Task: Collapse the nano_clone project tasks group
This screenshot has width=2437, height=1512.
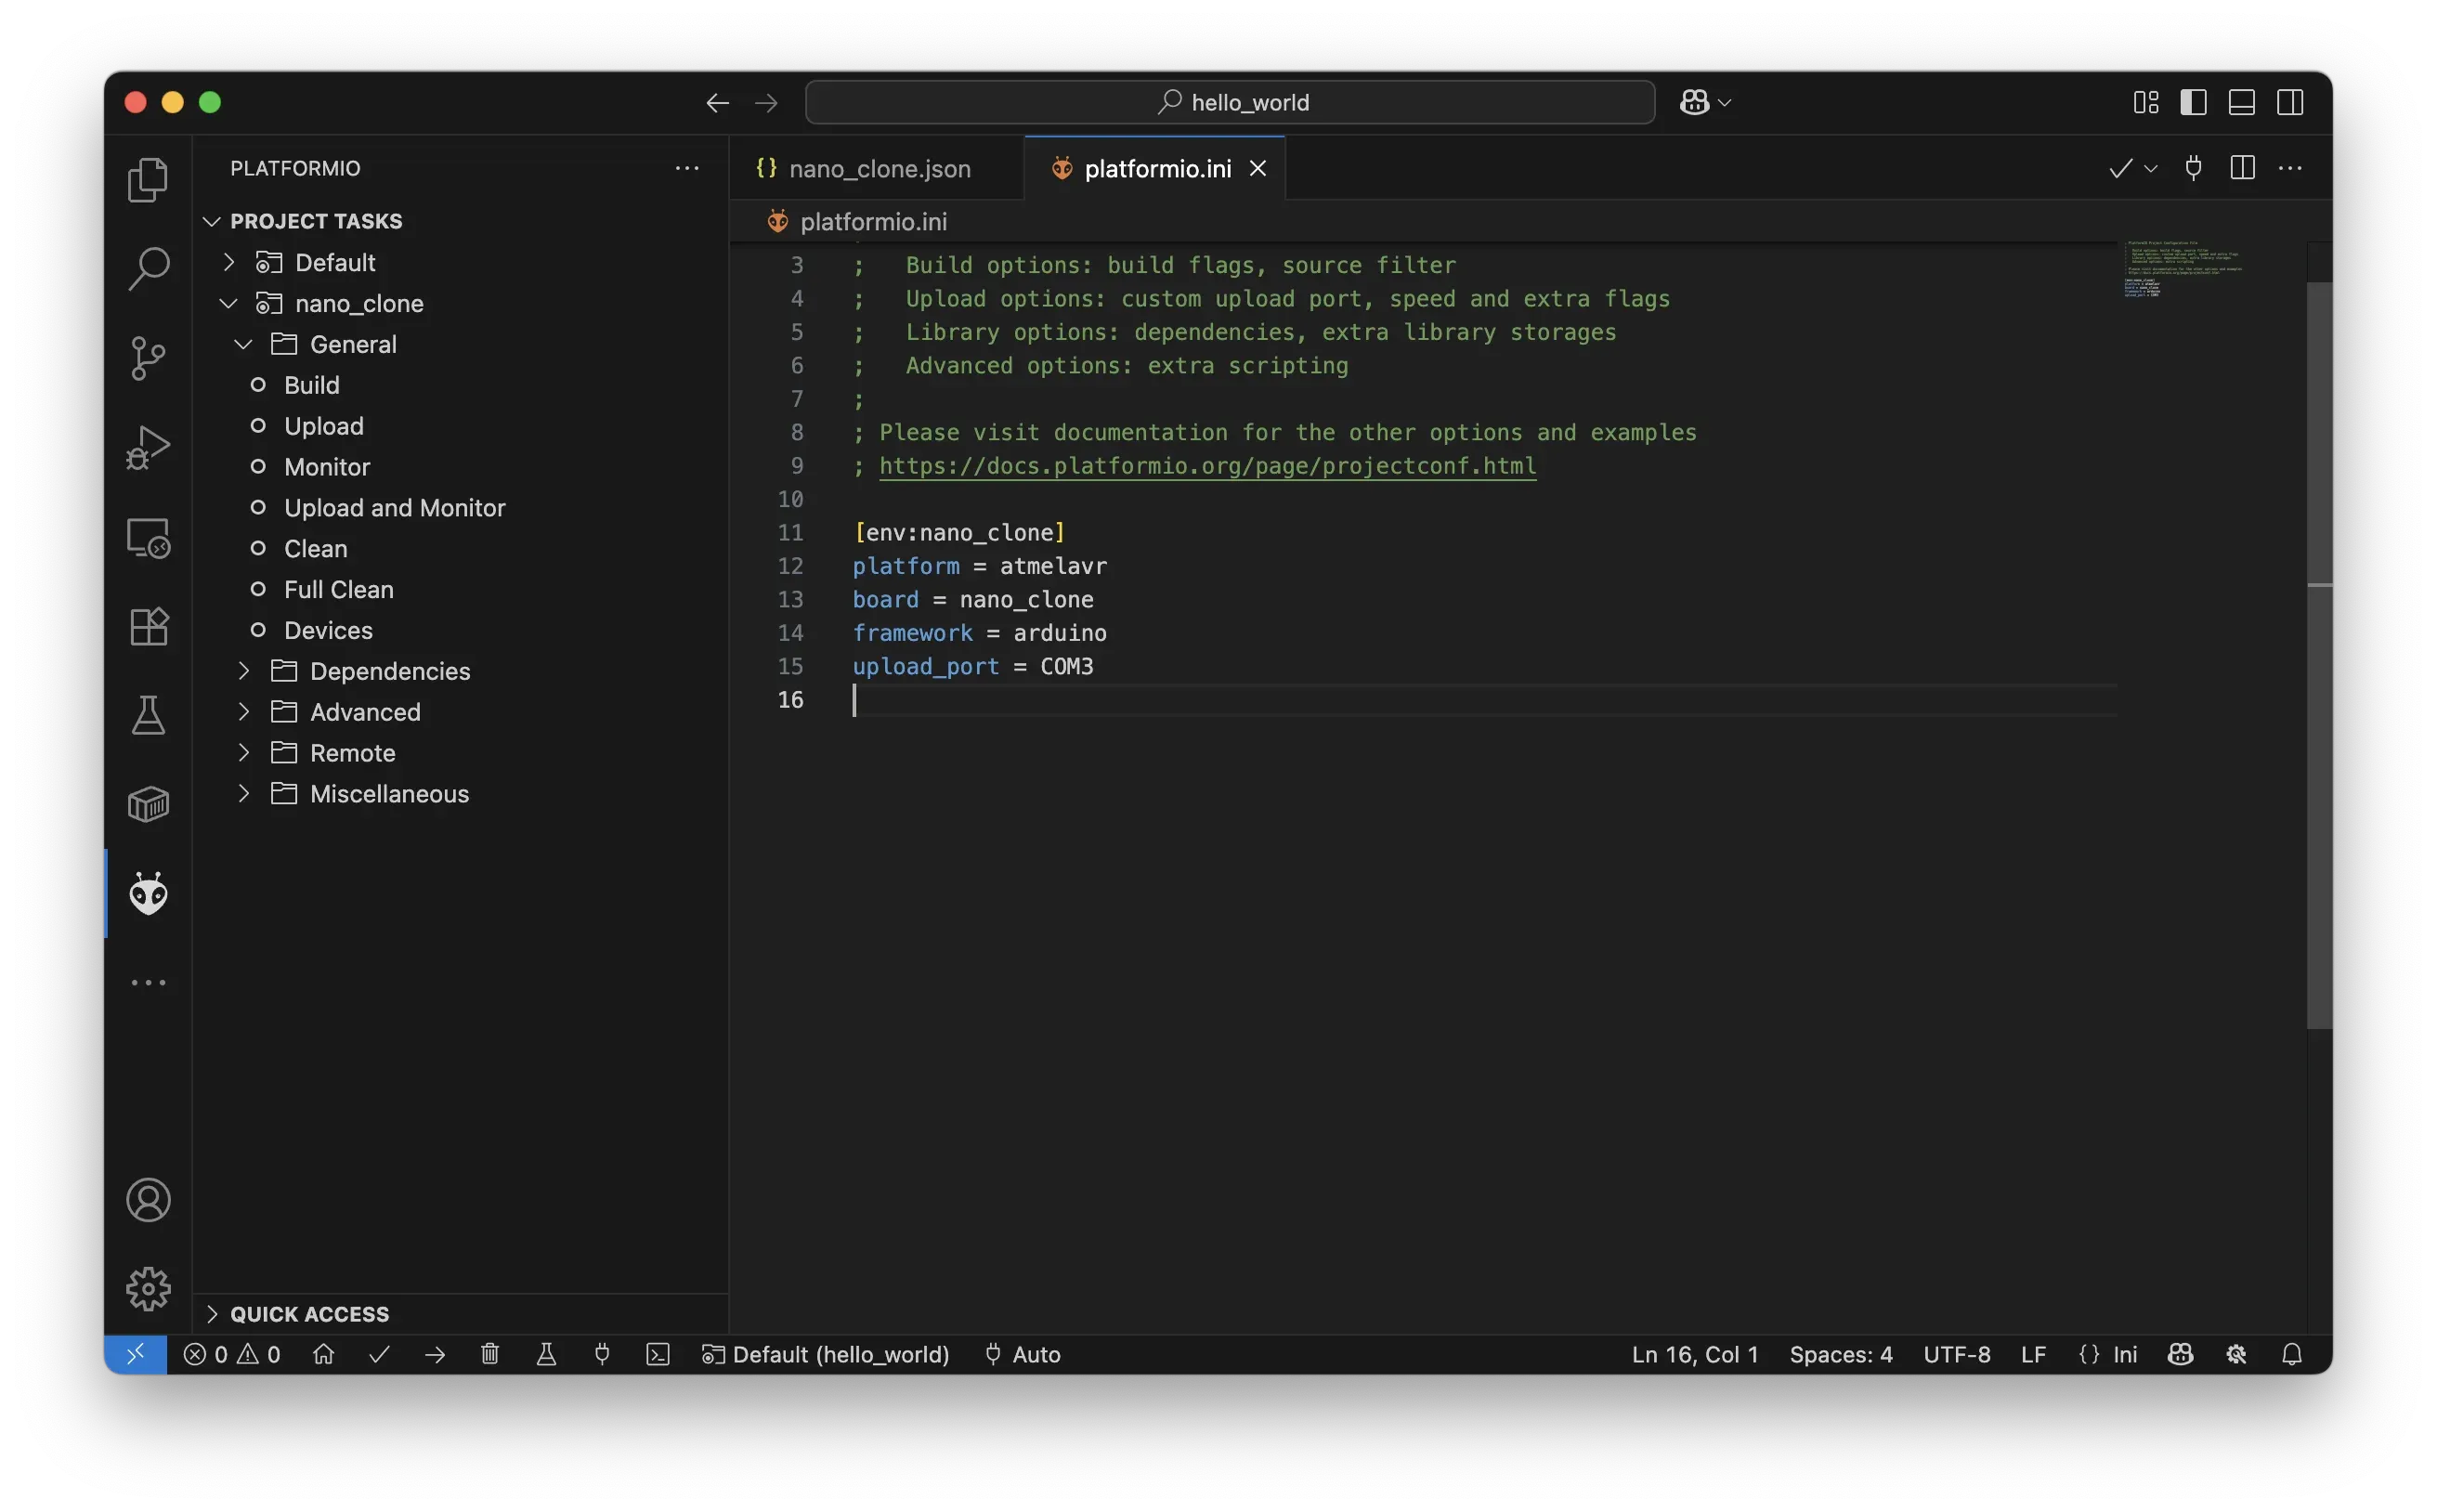Action: 227,303
